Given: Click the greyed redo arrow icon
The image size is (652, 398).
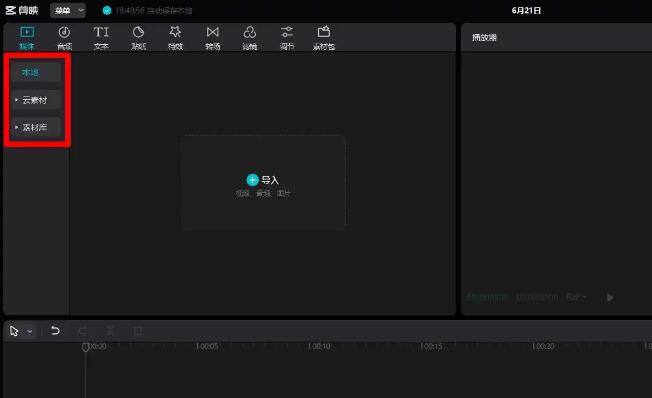Looking at the screenshot, I should [83, 331].
